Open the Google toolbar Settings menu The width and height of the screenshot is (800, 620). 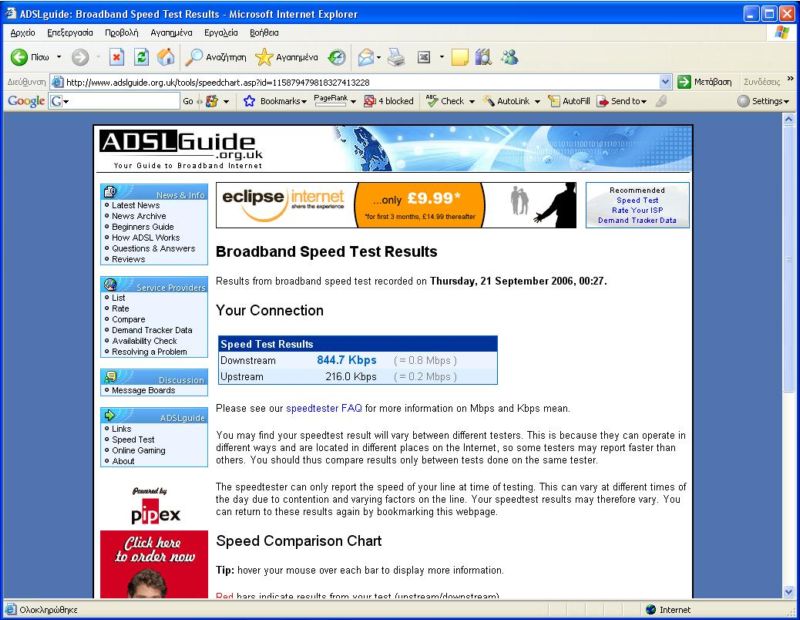tap(763, 101)
